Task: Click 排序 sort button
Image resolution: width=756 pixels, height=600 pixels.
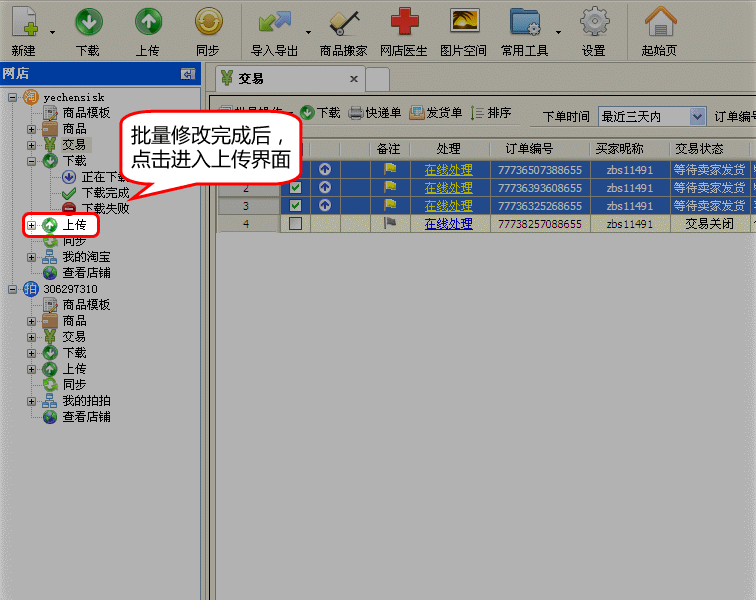Action: 491,113
